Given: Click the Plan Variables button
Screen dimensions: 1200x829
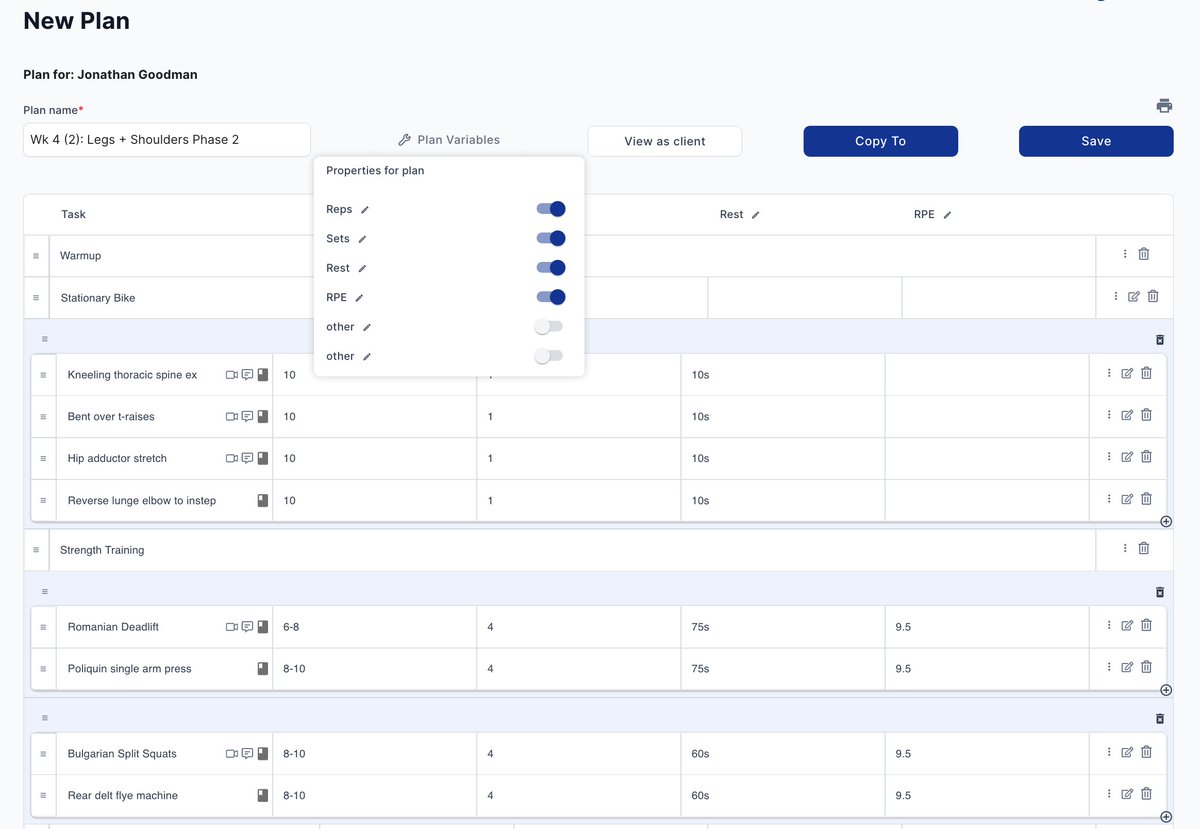Looking at the screenshot, I should coord(449,140).
